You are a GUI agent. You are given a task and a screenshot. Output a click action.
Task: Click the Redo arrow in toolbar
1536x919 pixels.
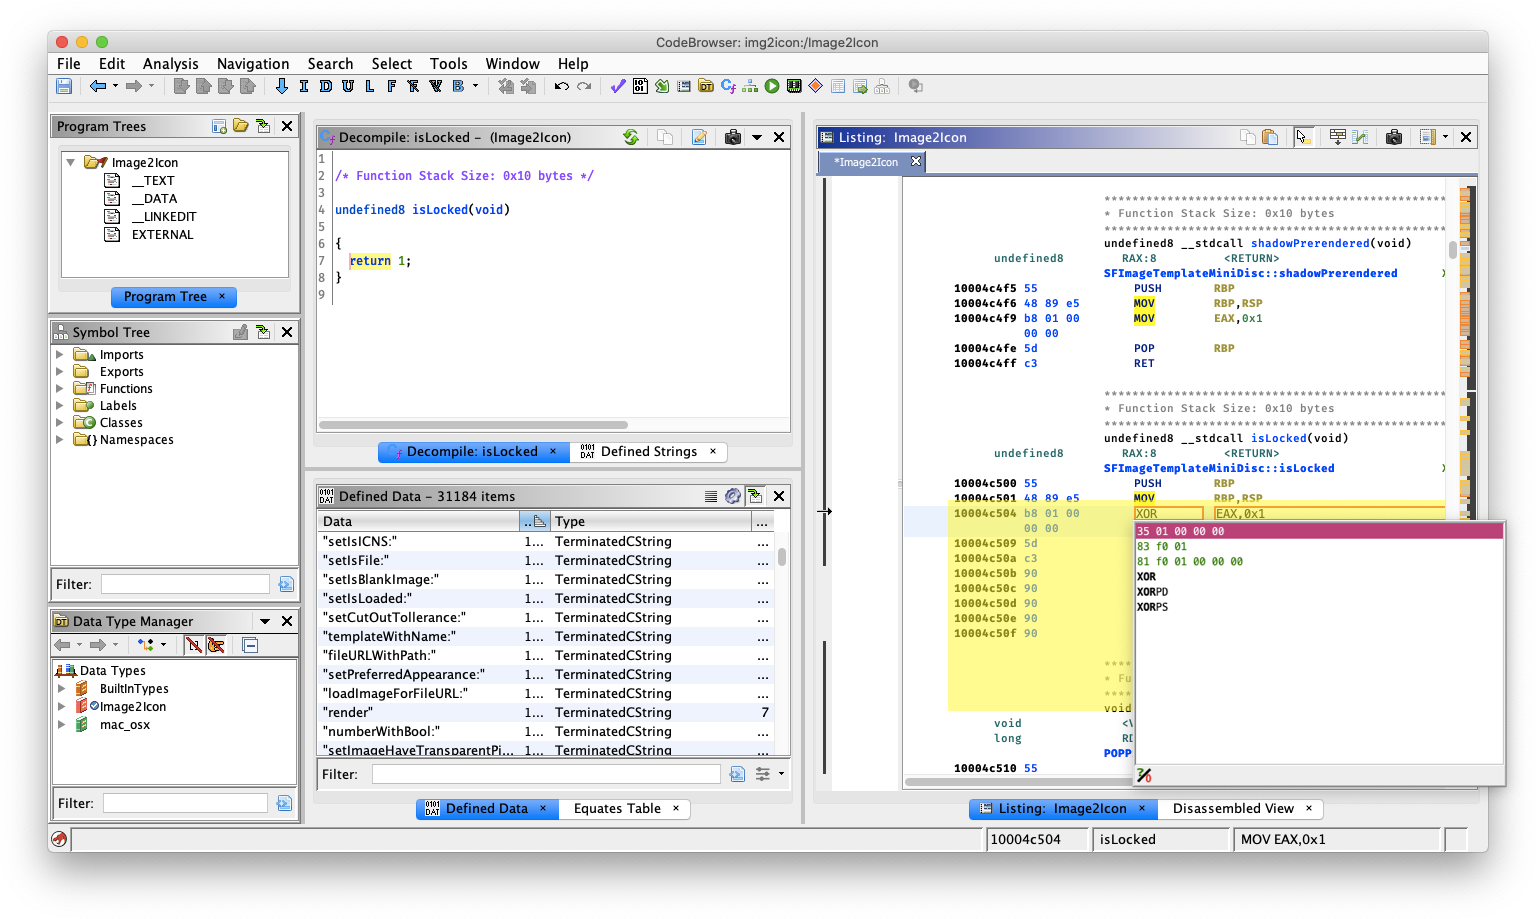click(x=584, y=86)
